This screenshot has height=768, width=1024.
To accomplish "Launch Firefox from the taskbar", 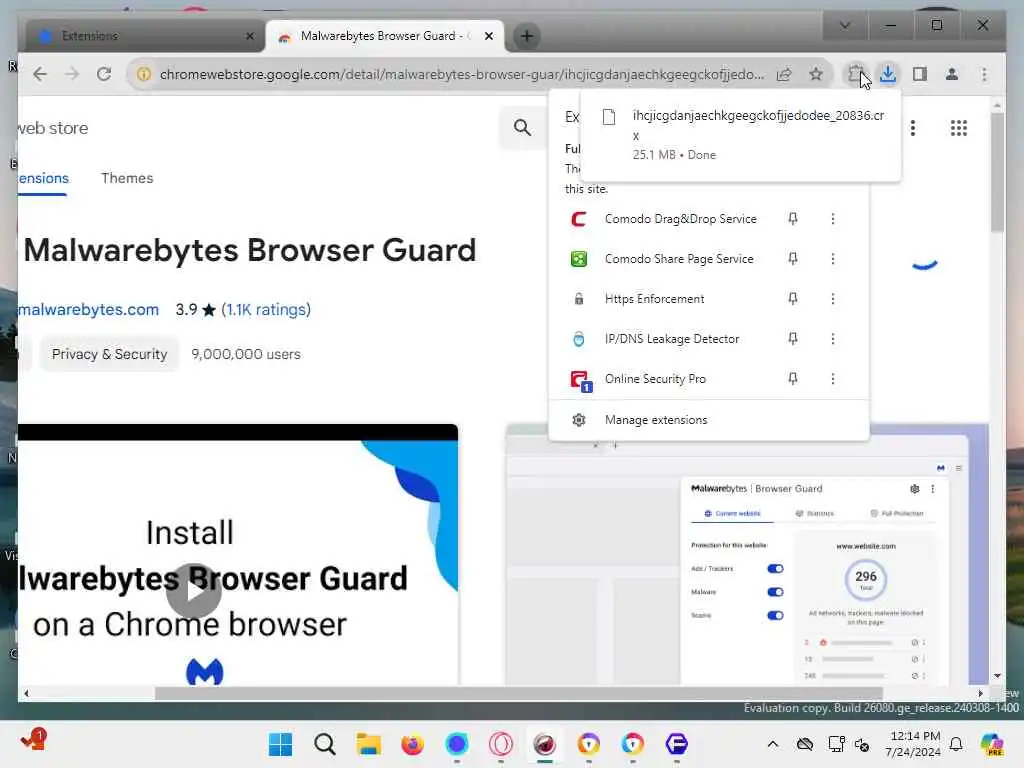I will point(412,744).
